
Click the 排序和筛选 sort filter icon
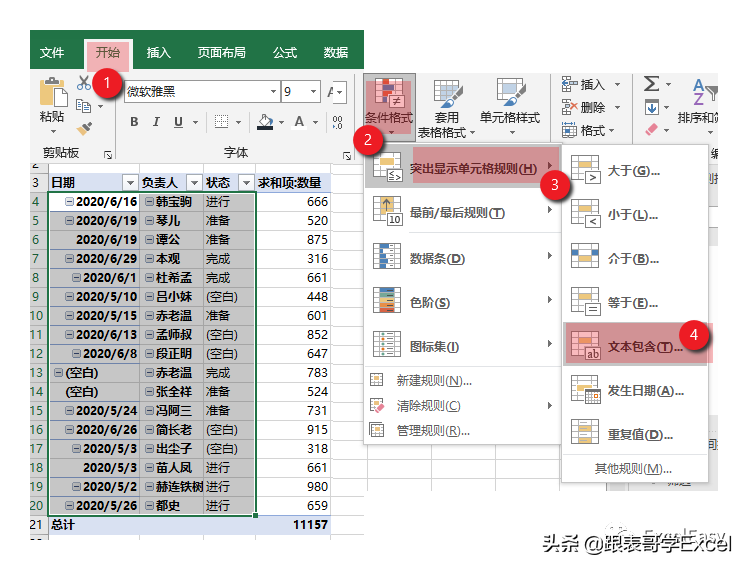click(705, 92)
